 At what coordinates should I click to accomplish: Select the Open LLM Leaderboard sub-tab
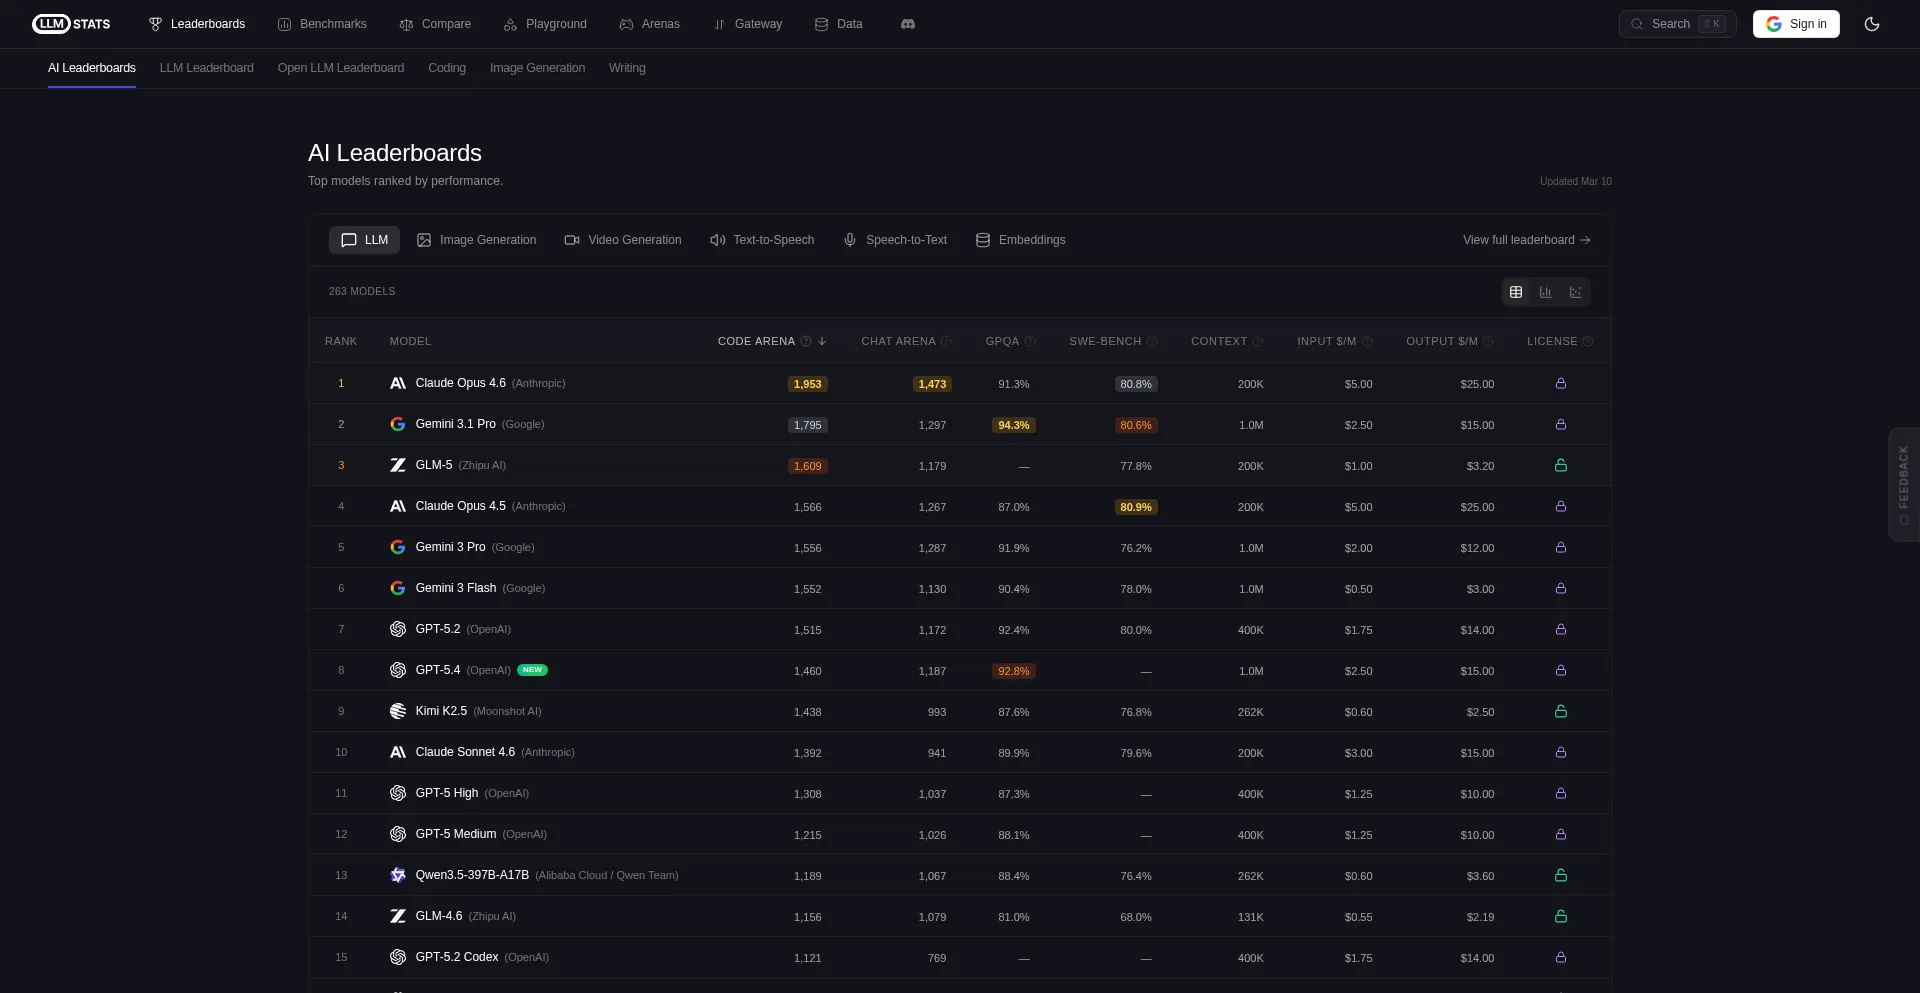pos(341,68)
